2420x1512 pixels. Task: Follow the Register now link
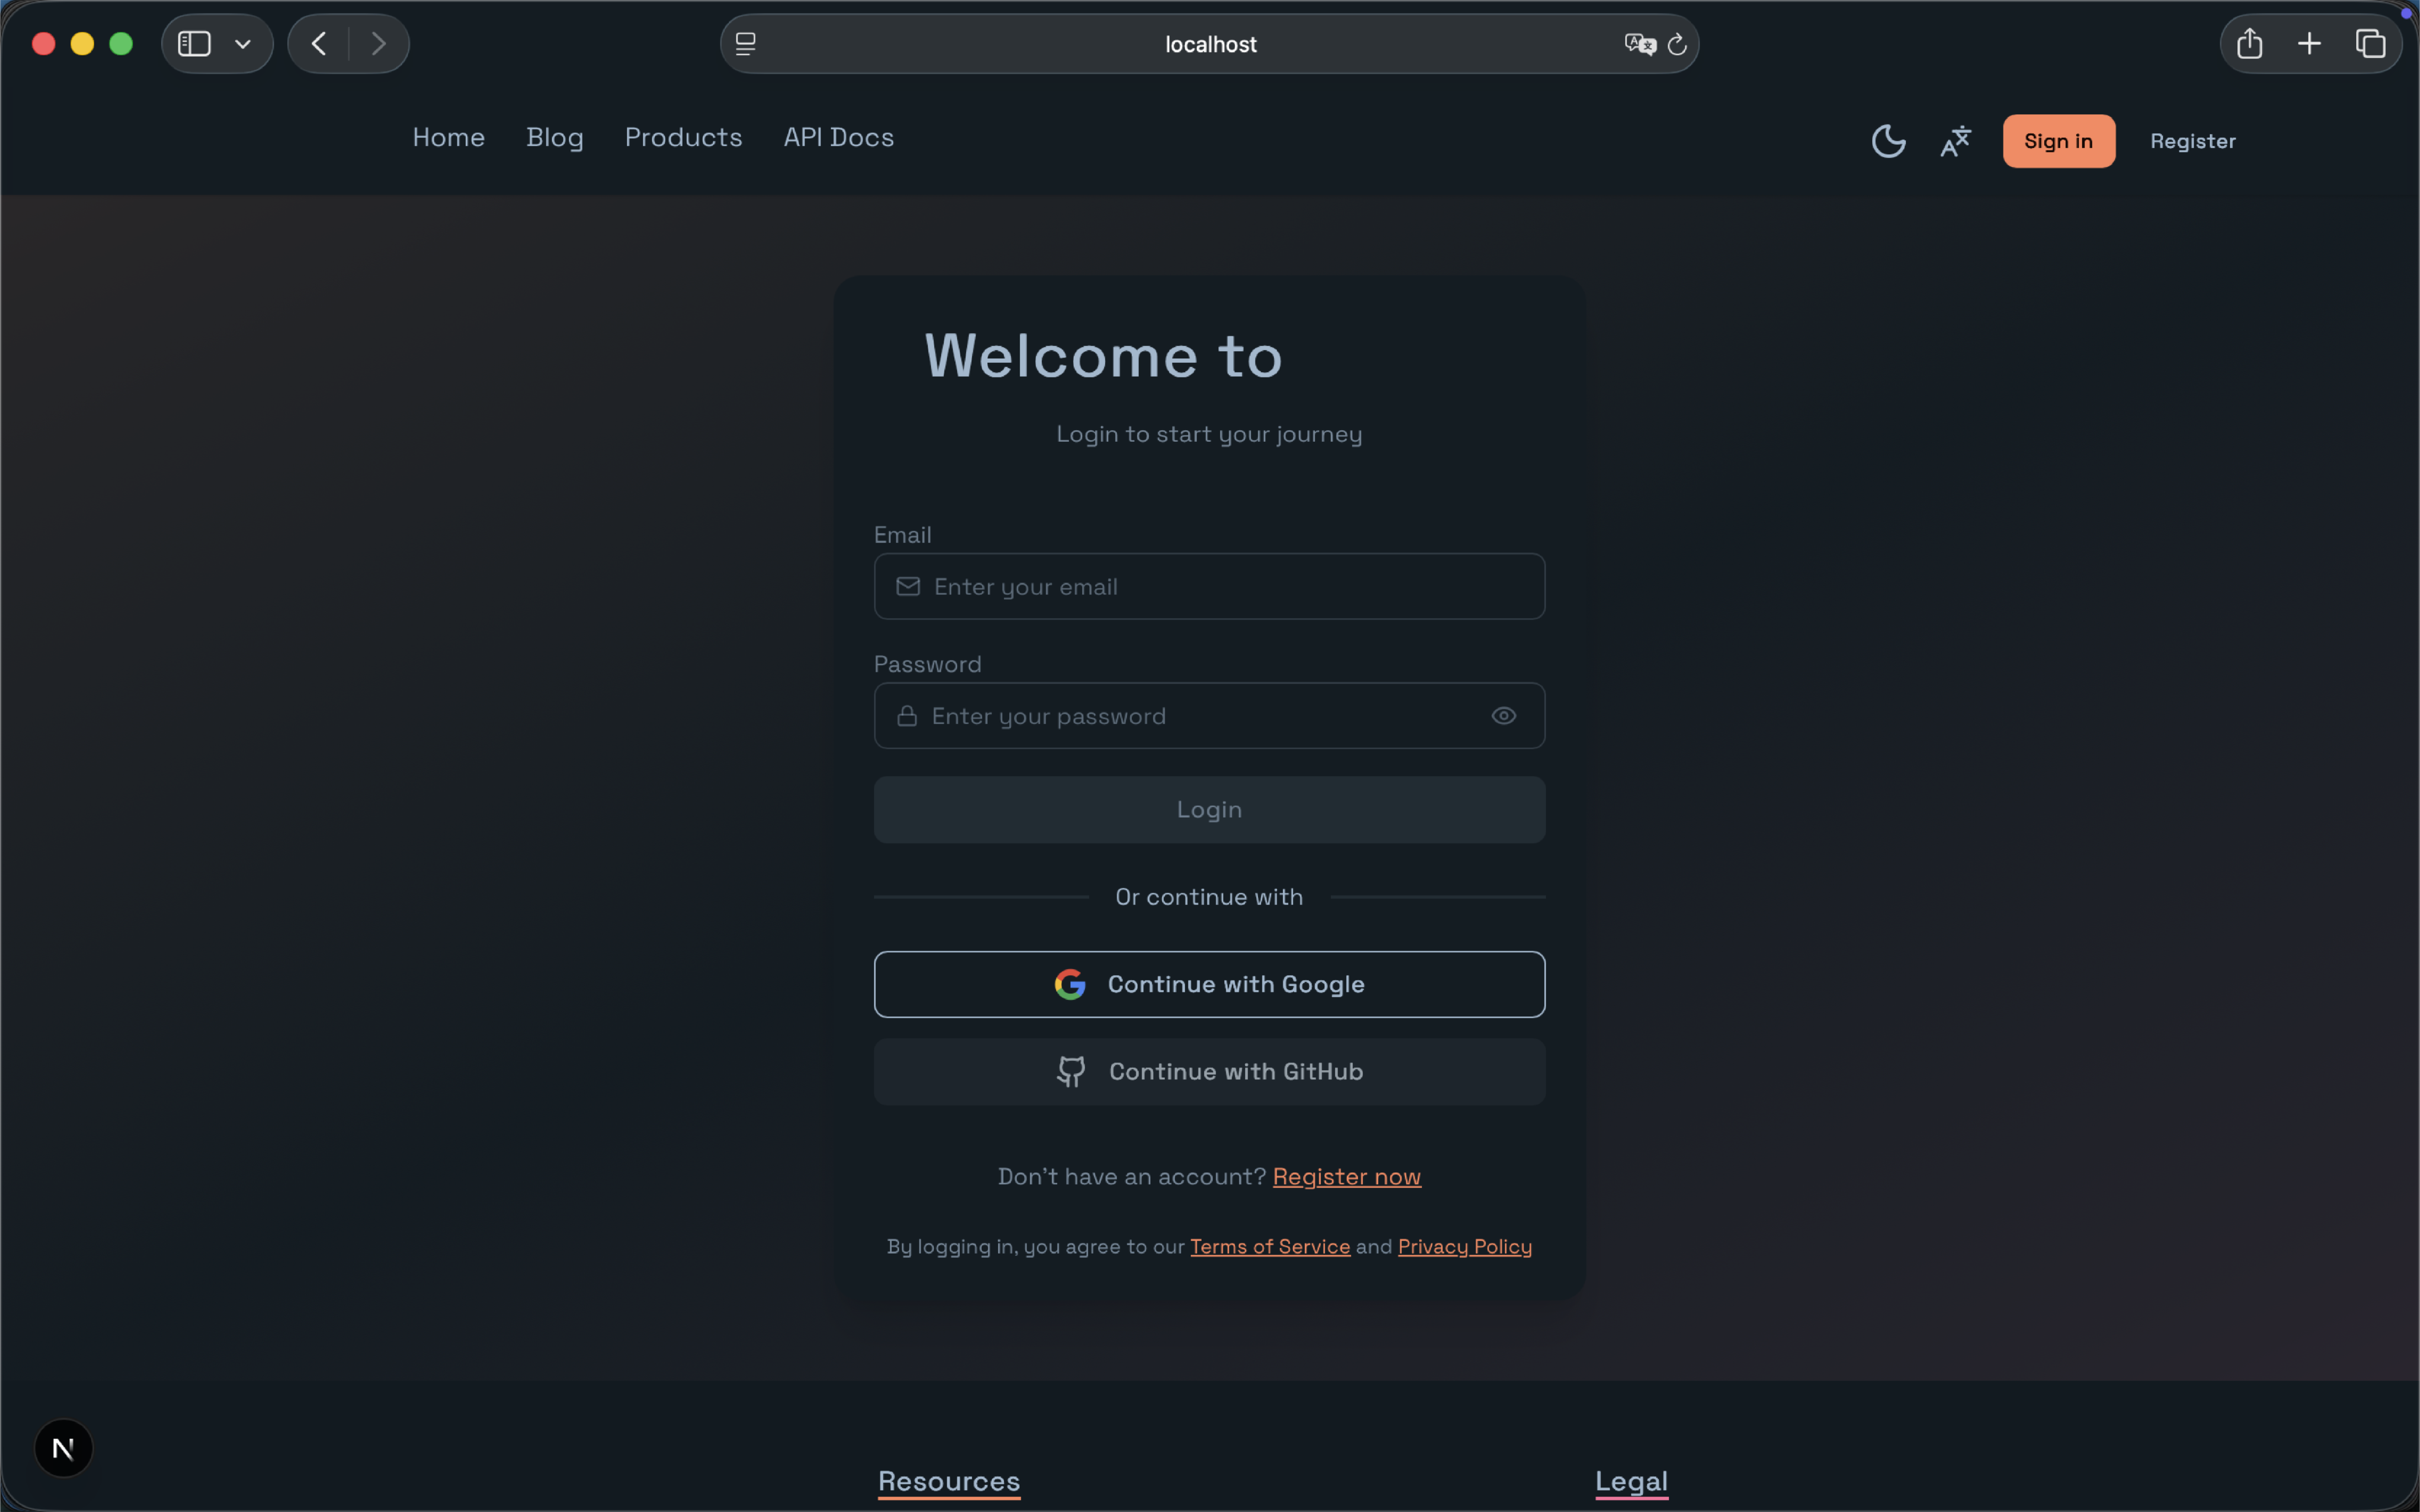point(1347,1177)
